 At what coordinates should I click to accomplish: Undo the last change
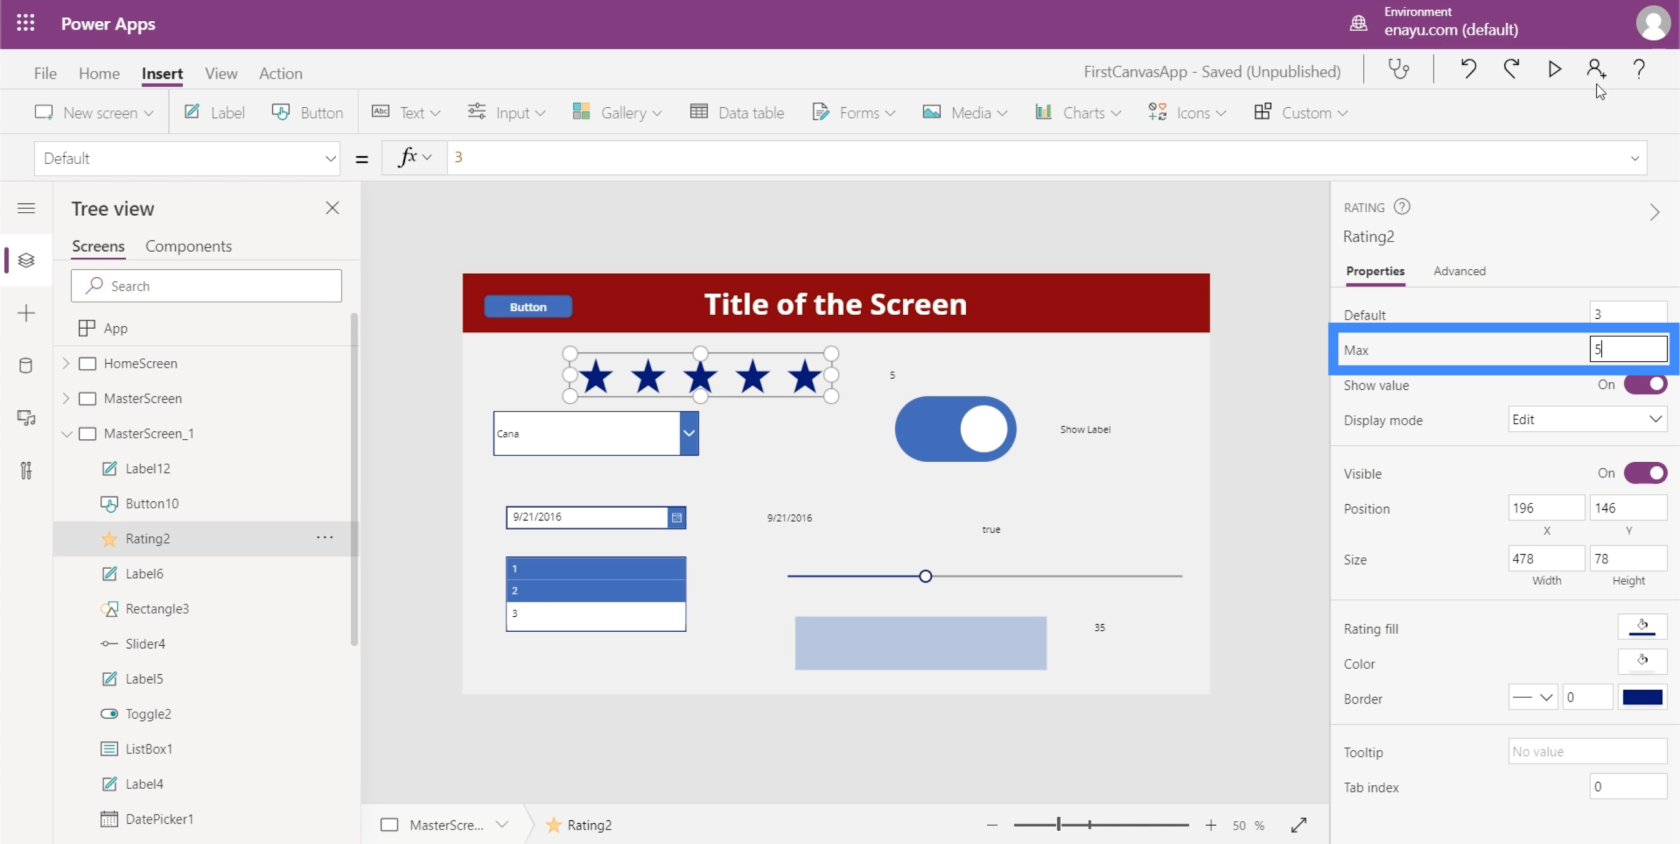1468,69
